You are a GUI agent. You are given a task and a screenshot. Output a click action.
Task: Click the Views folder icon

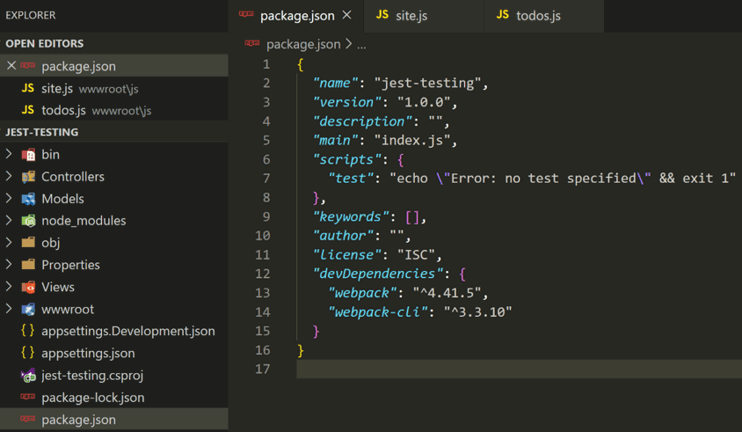28,287
